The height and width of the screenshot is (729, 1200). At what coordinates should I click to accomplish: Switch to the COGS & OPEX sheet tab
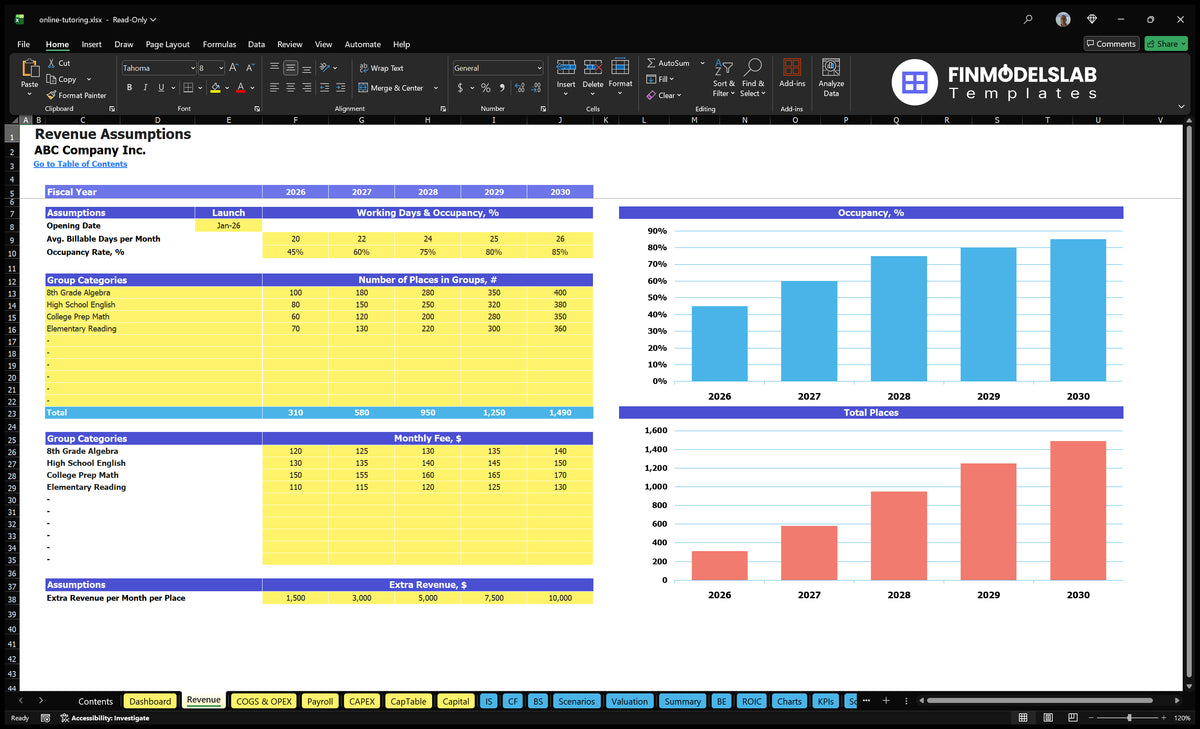pos(263,701)
